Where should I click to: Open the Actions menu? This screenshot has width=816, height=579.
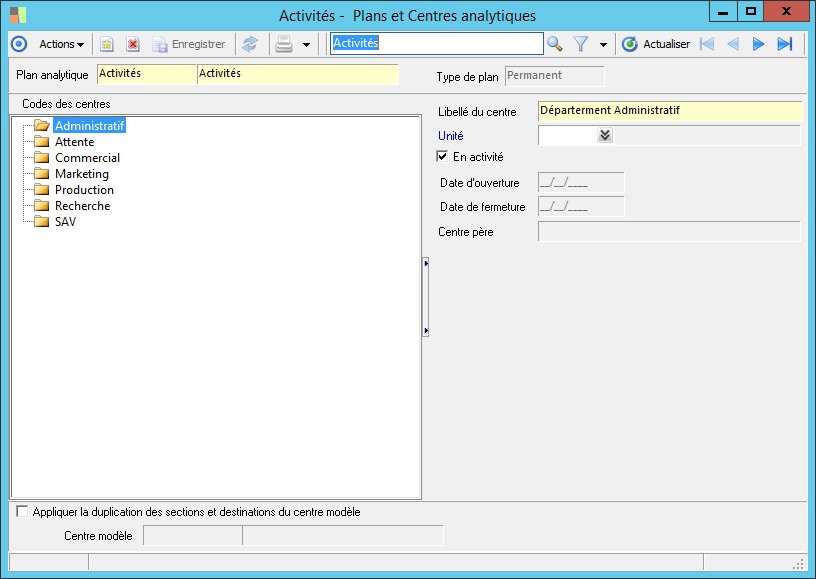tap(61, 44)
